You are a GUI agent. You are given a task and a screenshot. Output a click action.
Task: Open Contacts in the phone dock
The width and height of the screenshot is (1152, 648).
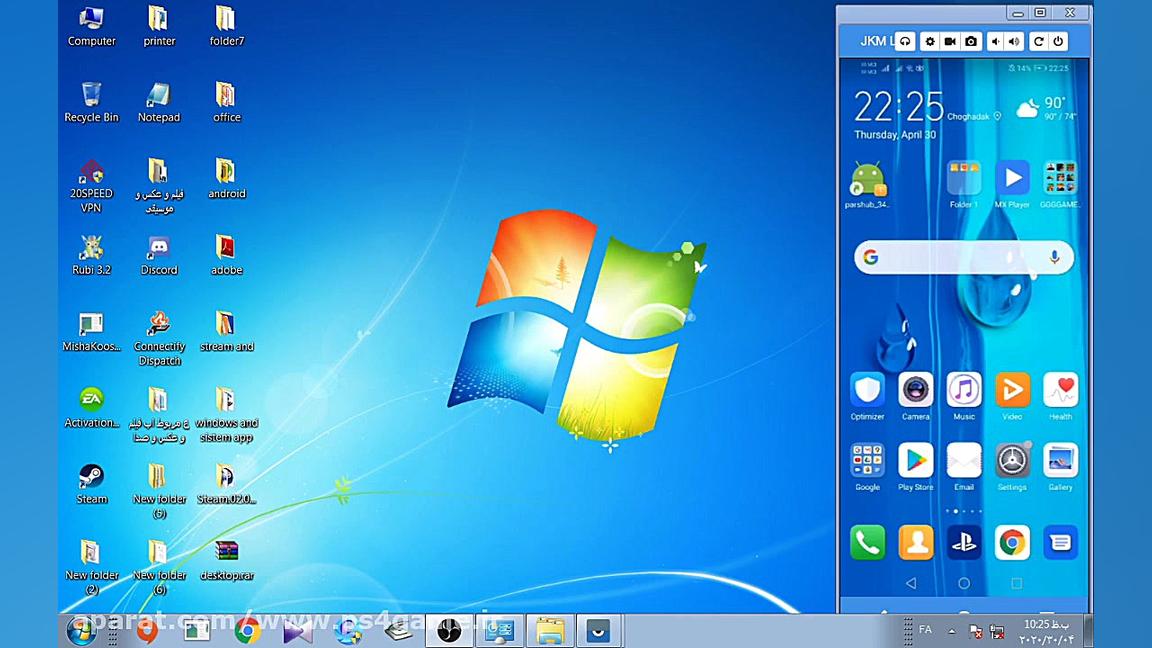click(915, 542)
